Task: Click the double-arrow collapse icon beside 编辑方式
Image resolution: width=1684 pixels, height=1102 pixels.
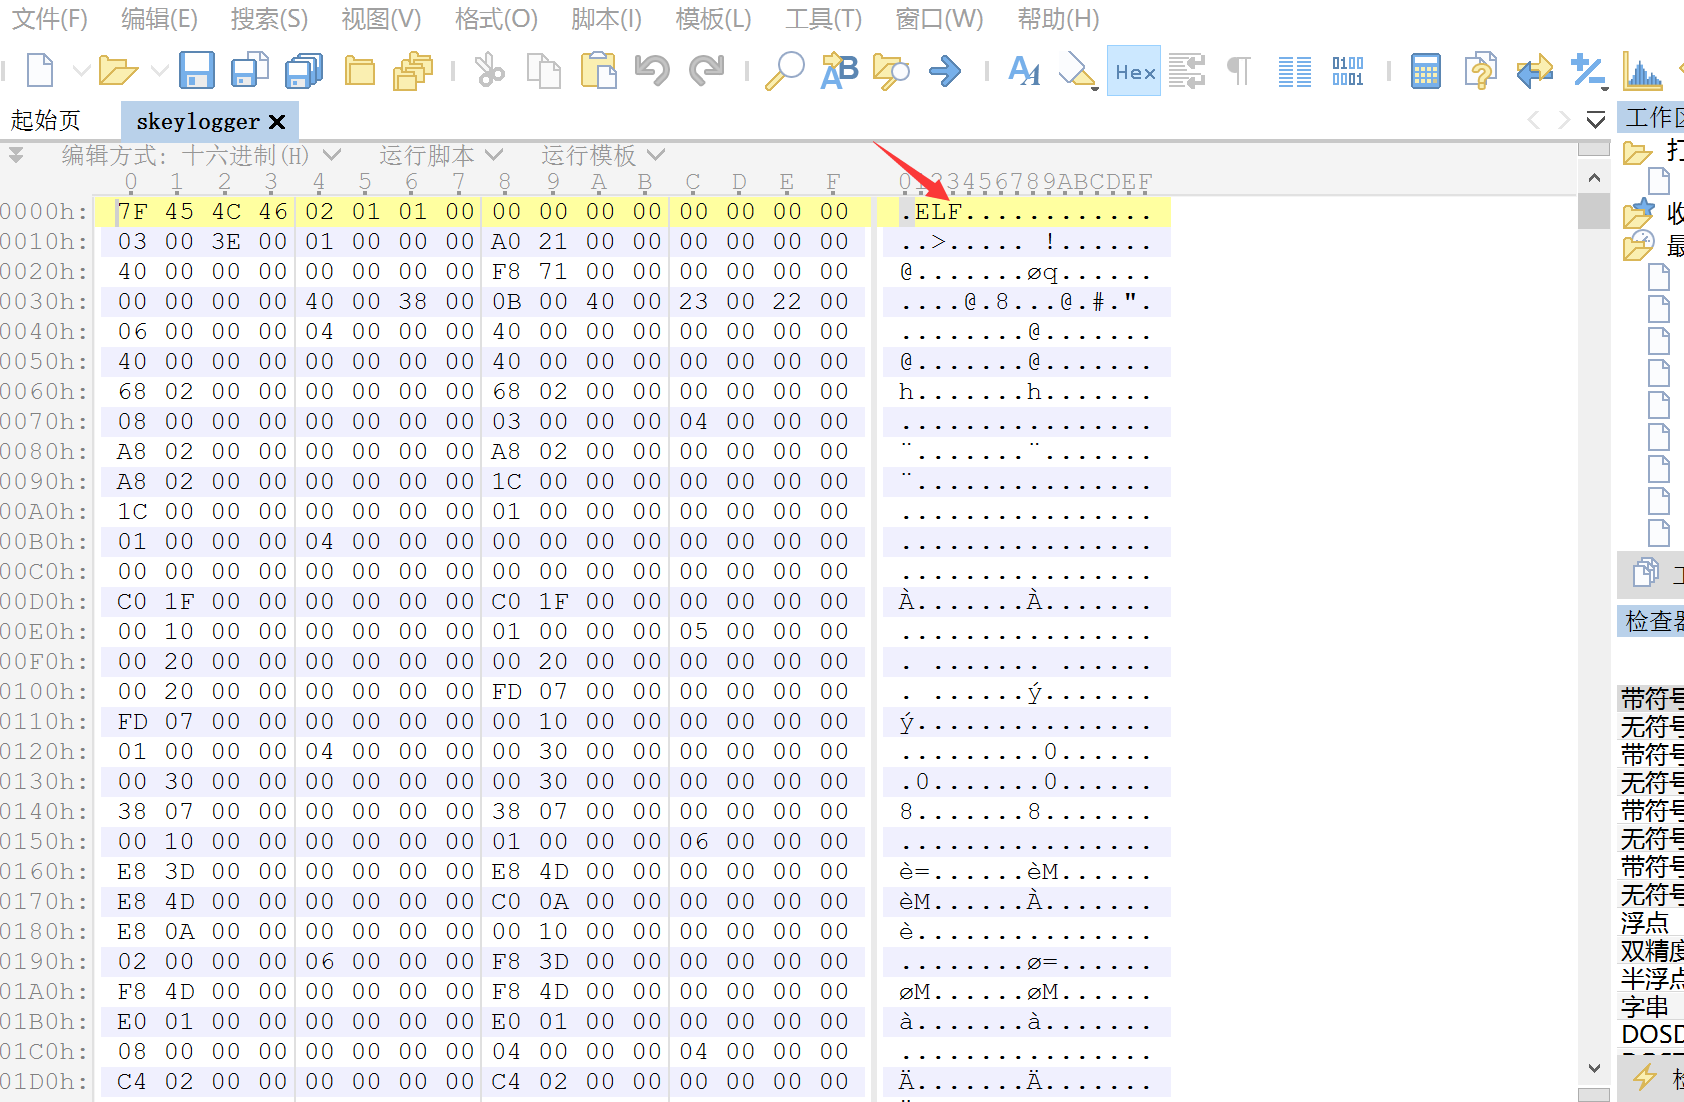Action: tap(16, 155)
